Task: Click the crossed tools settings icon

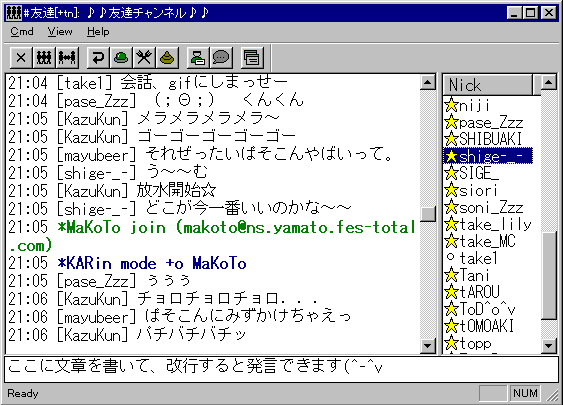Action: click(x=144, y=57)
